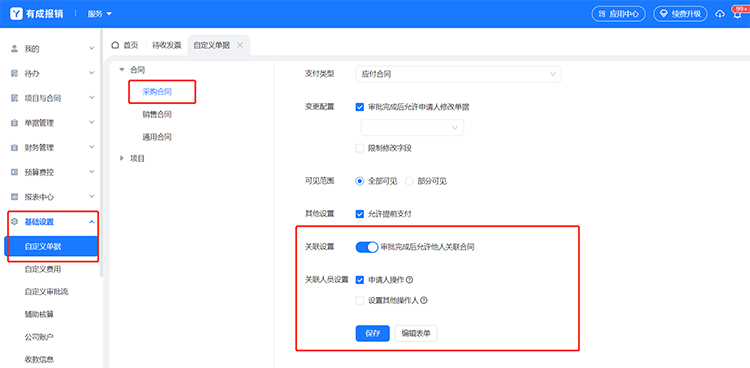The width and height of the screenshot is (750, 368).
Task: Toggle 审批完成后允许他人关联合同 switch
Action: 367,247
